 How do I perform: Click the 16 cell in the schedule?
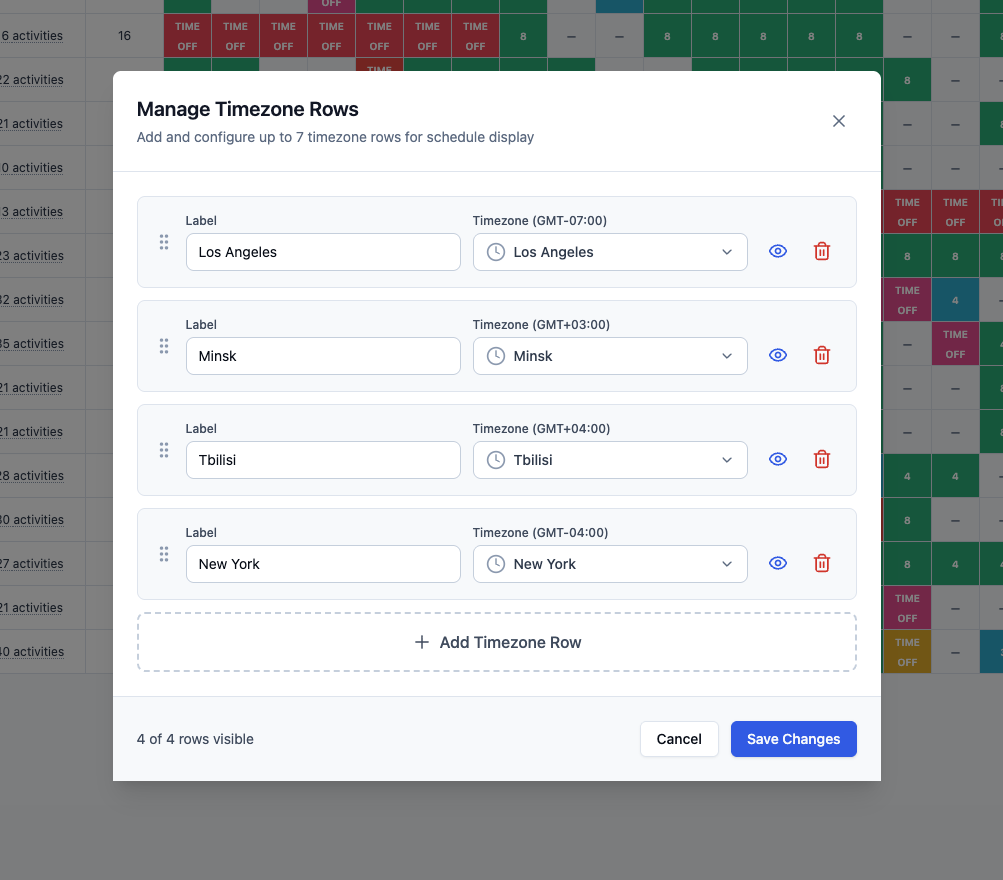pos(124,36)
